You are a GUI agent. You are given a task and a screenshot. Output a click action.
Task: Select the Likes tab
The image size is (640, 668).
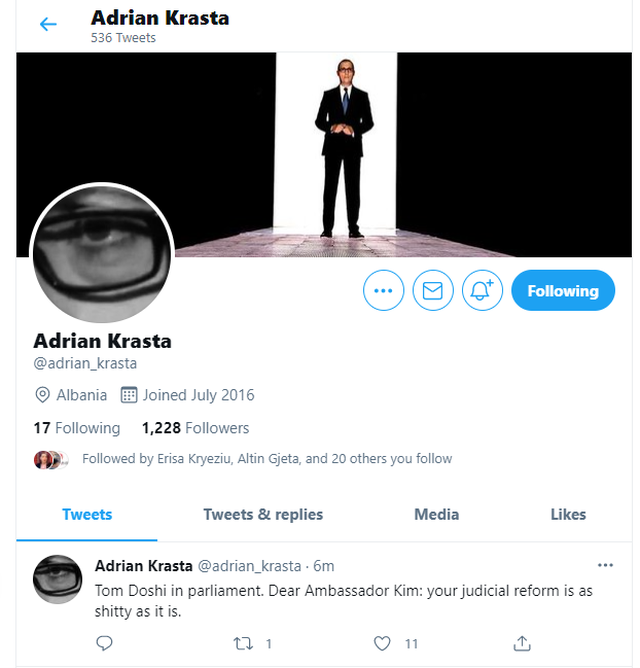pos(568,515)
